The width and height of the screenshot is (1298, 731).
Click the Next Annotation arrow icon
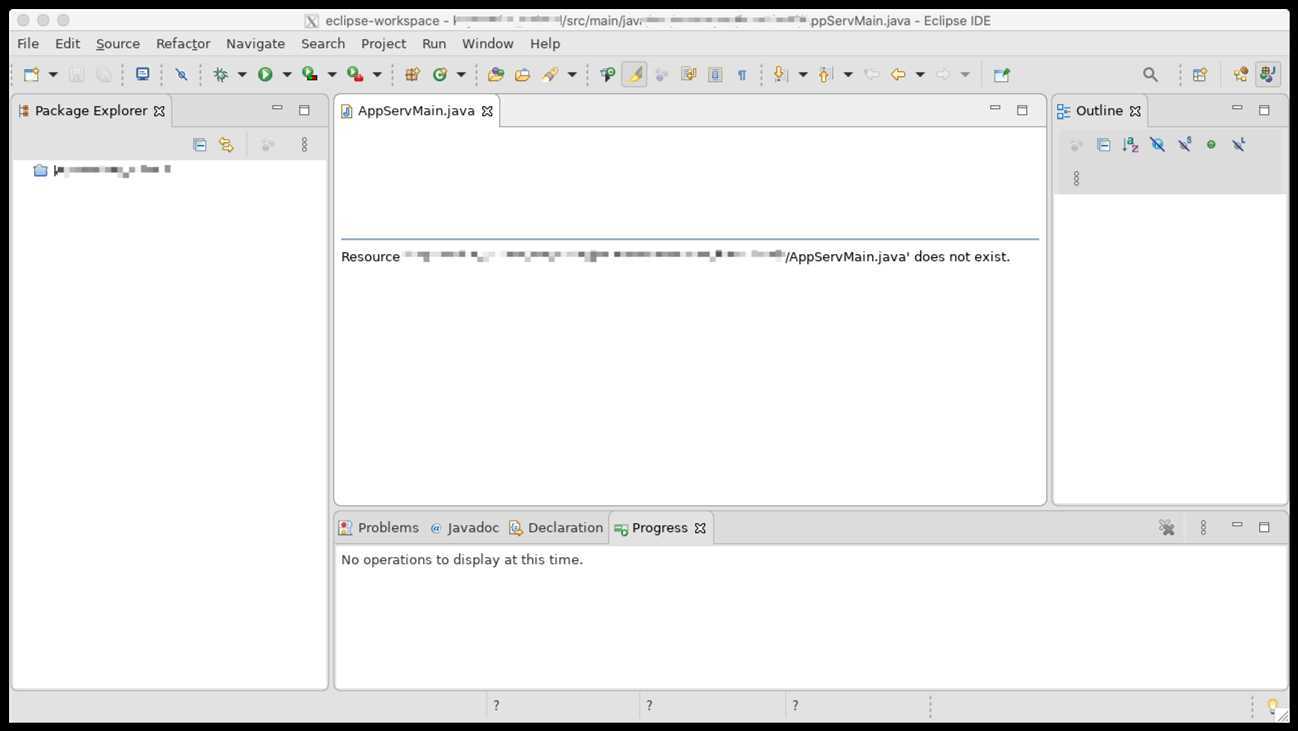click(781, 75)
